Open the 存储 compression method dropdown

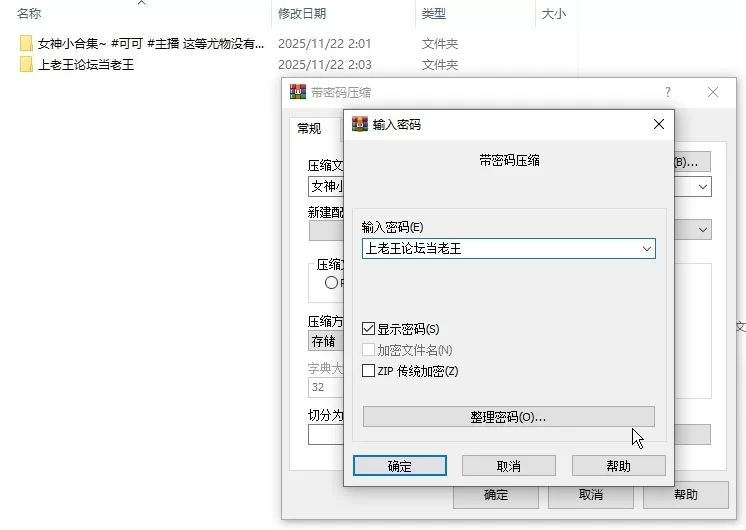point(326,341)
